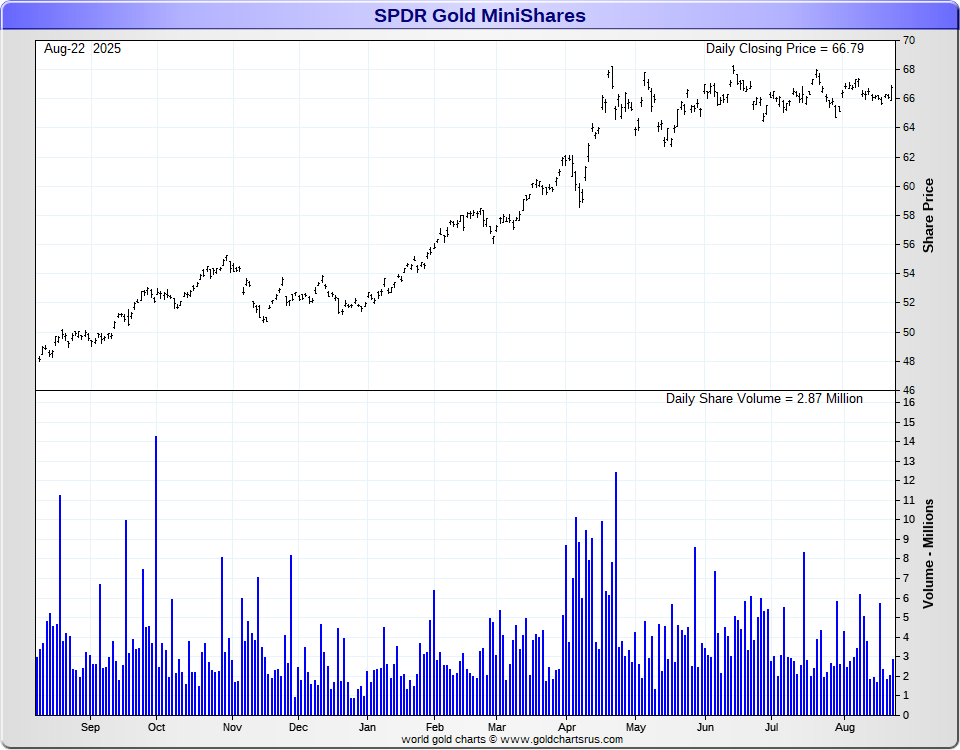The height and width of the screenshot is (750, 960).
Task: Select the Apr label on the time axis
Action: [x=567, y=727]
